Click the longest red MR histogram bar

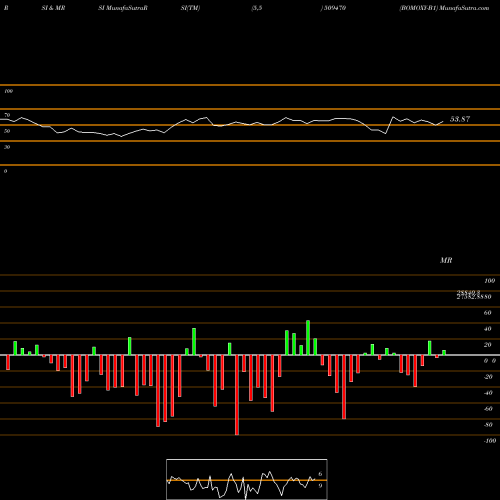coord(237,395)
